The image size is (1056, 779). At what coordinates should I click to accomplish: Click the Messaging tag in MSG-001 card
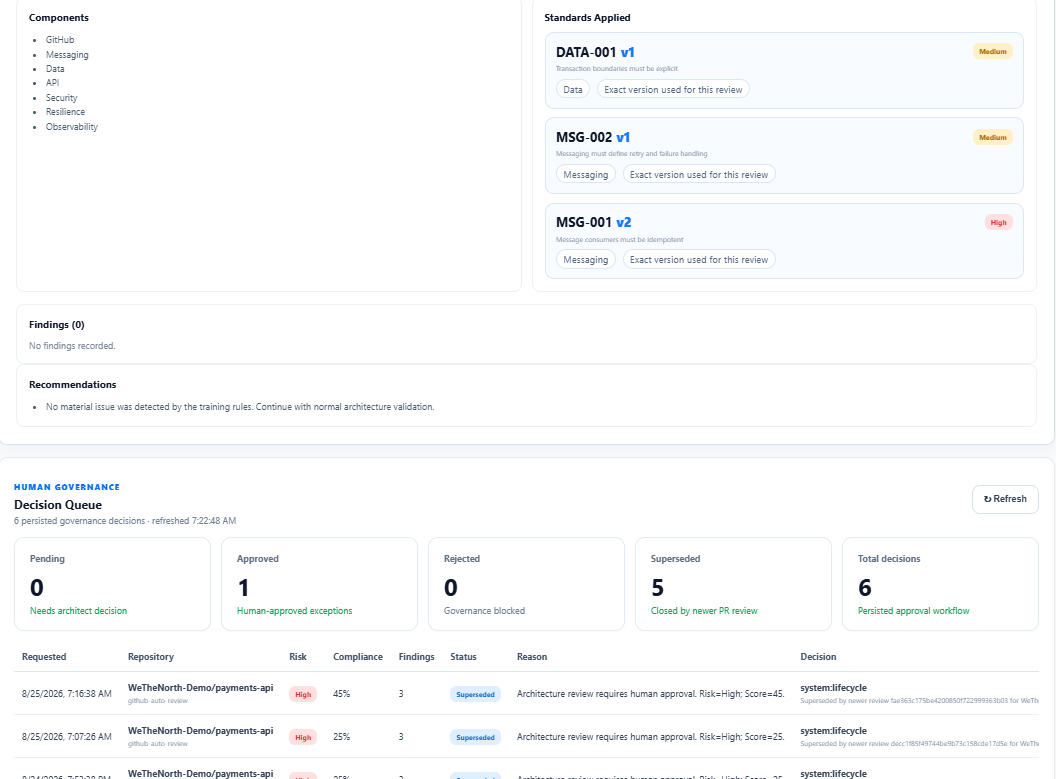click(585, 259)
